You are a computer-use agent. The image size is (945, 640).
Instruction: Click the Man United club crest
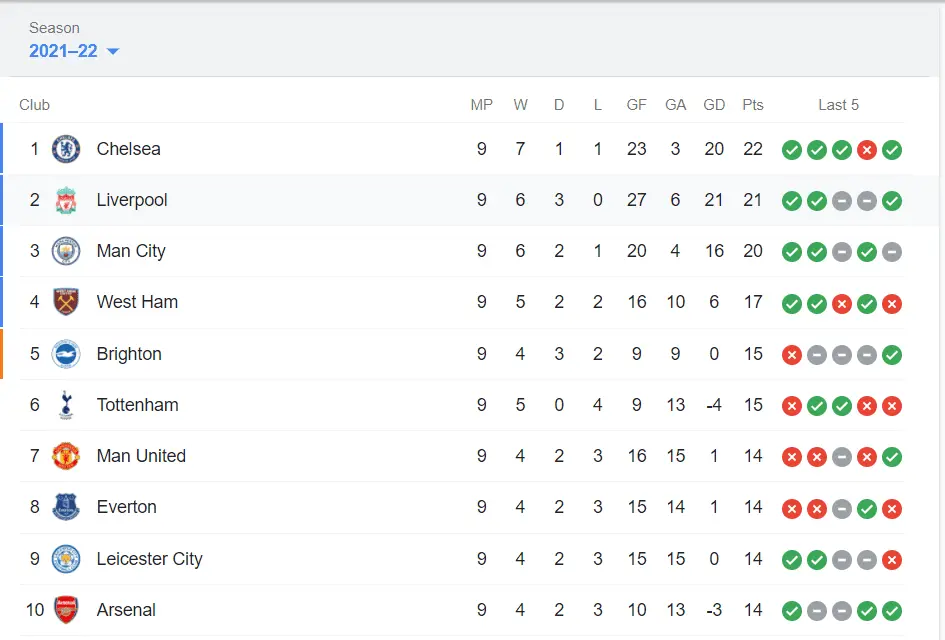coord(66,456)
